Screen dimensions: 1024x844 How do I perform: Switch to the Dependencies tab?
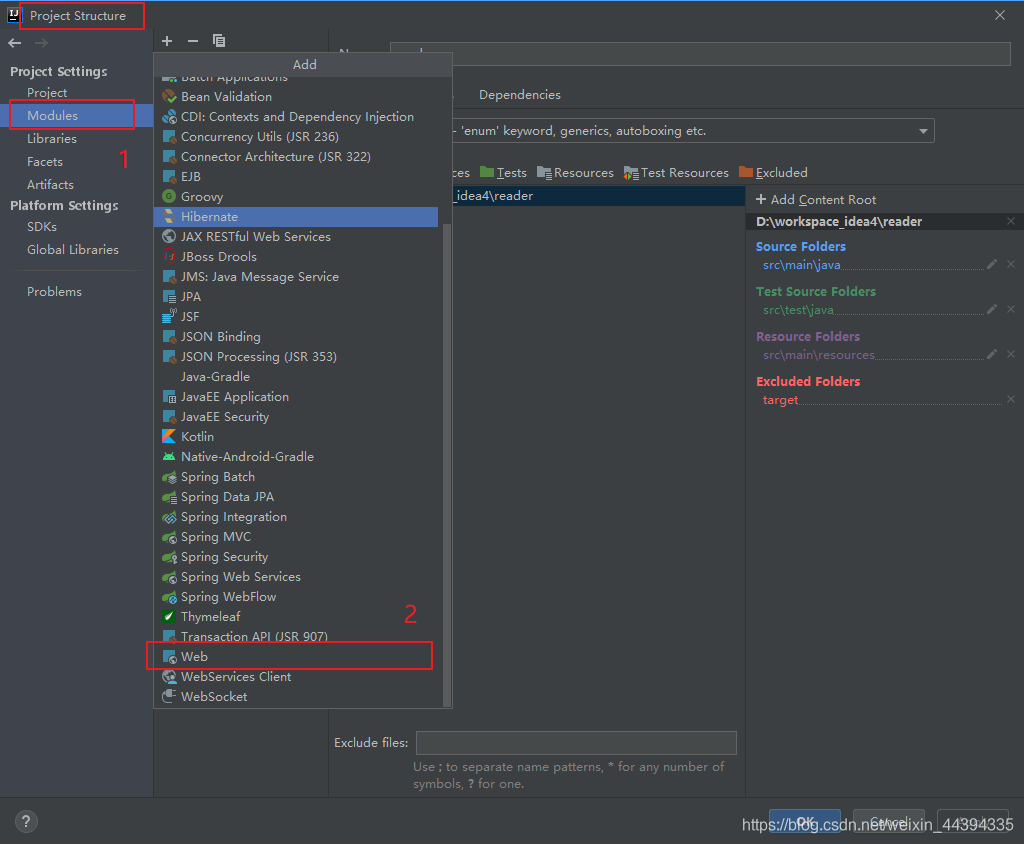pos(520,95)
